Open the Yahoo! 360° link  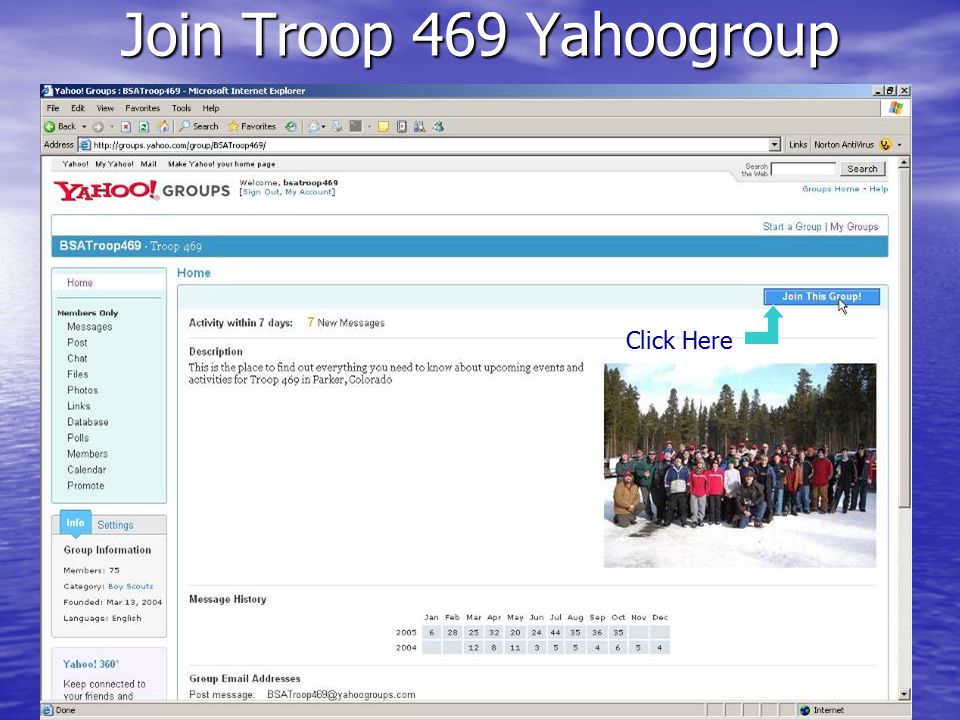(91, 664)
